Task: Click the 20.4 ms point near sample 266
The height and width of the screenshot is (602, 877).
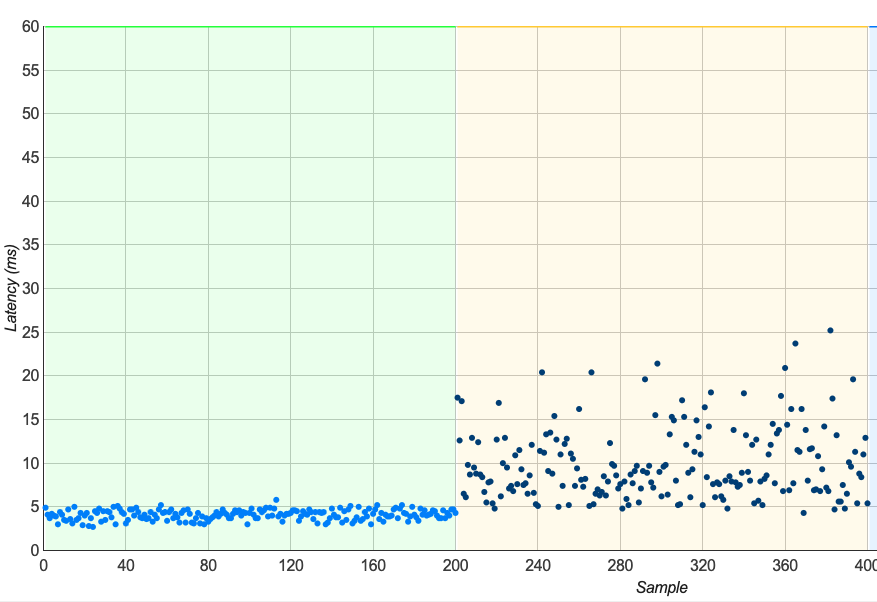Action: pos(591,373)
